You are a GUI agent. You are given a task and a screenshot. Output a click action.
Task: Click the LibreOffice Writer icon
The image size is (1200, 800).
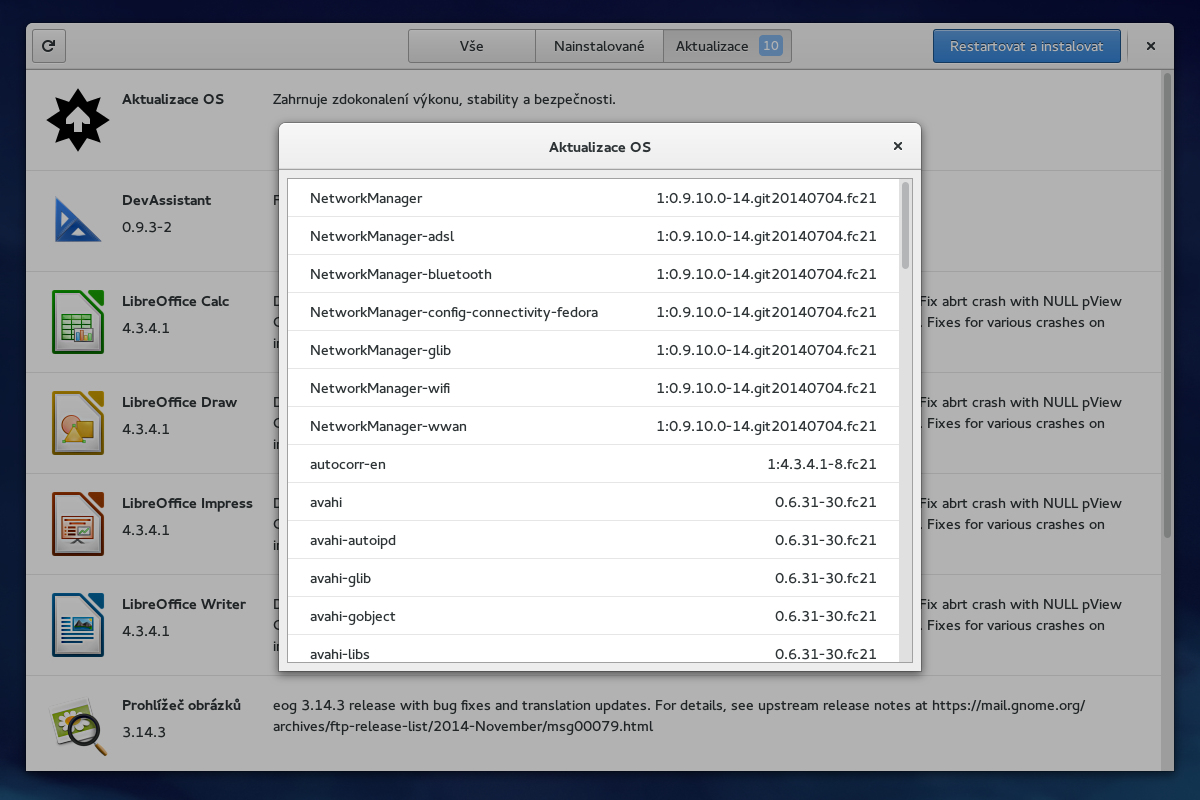(x=78, y=624)
